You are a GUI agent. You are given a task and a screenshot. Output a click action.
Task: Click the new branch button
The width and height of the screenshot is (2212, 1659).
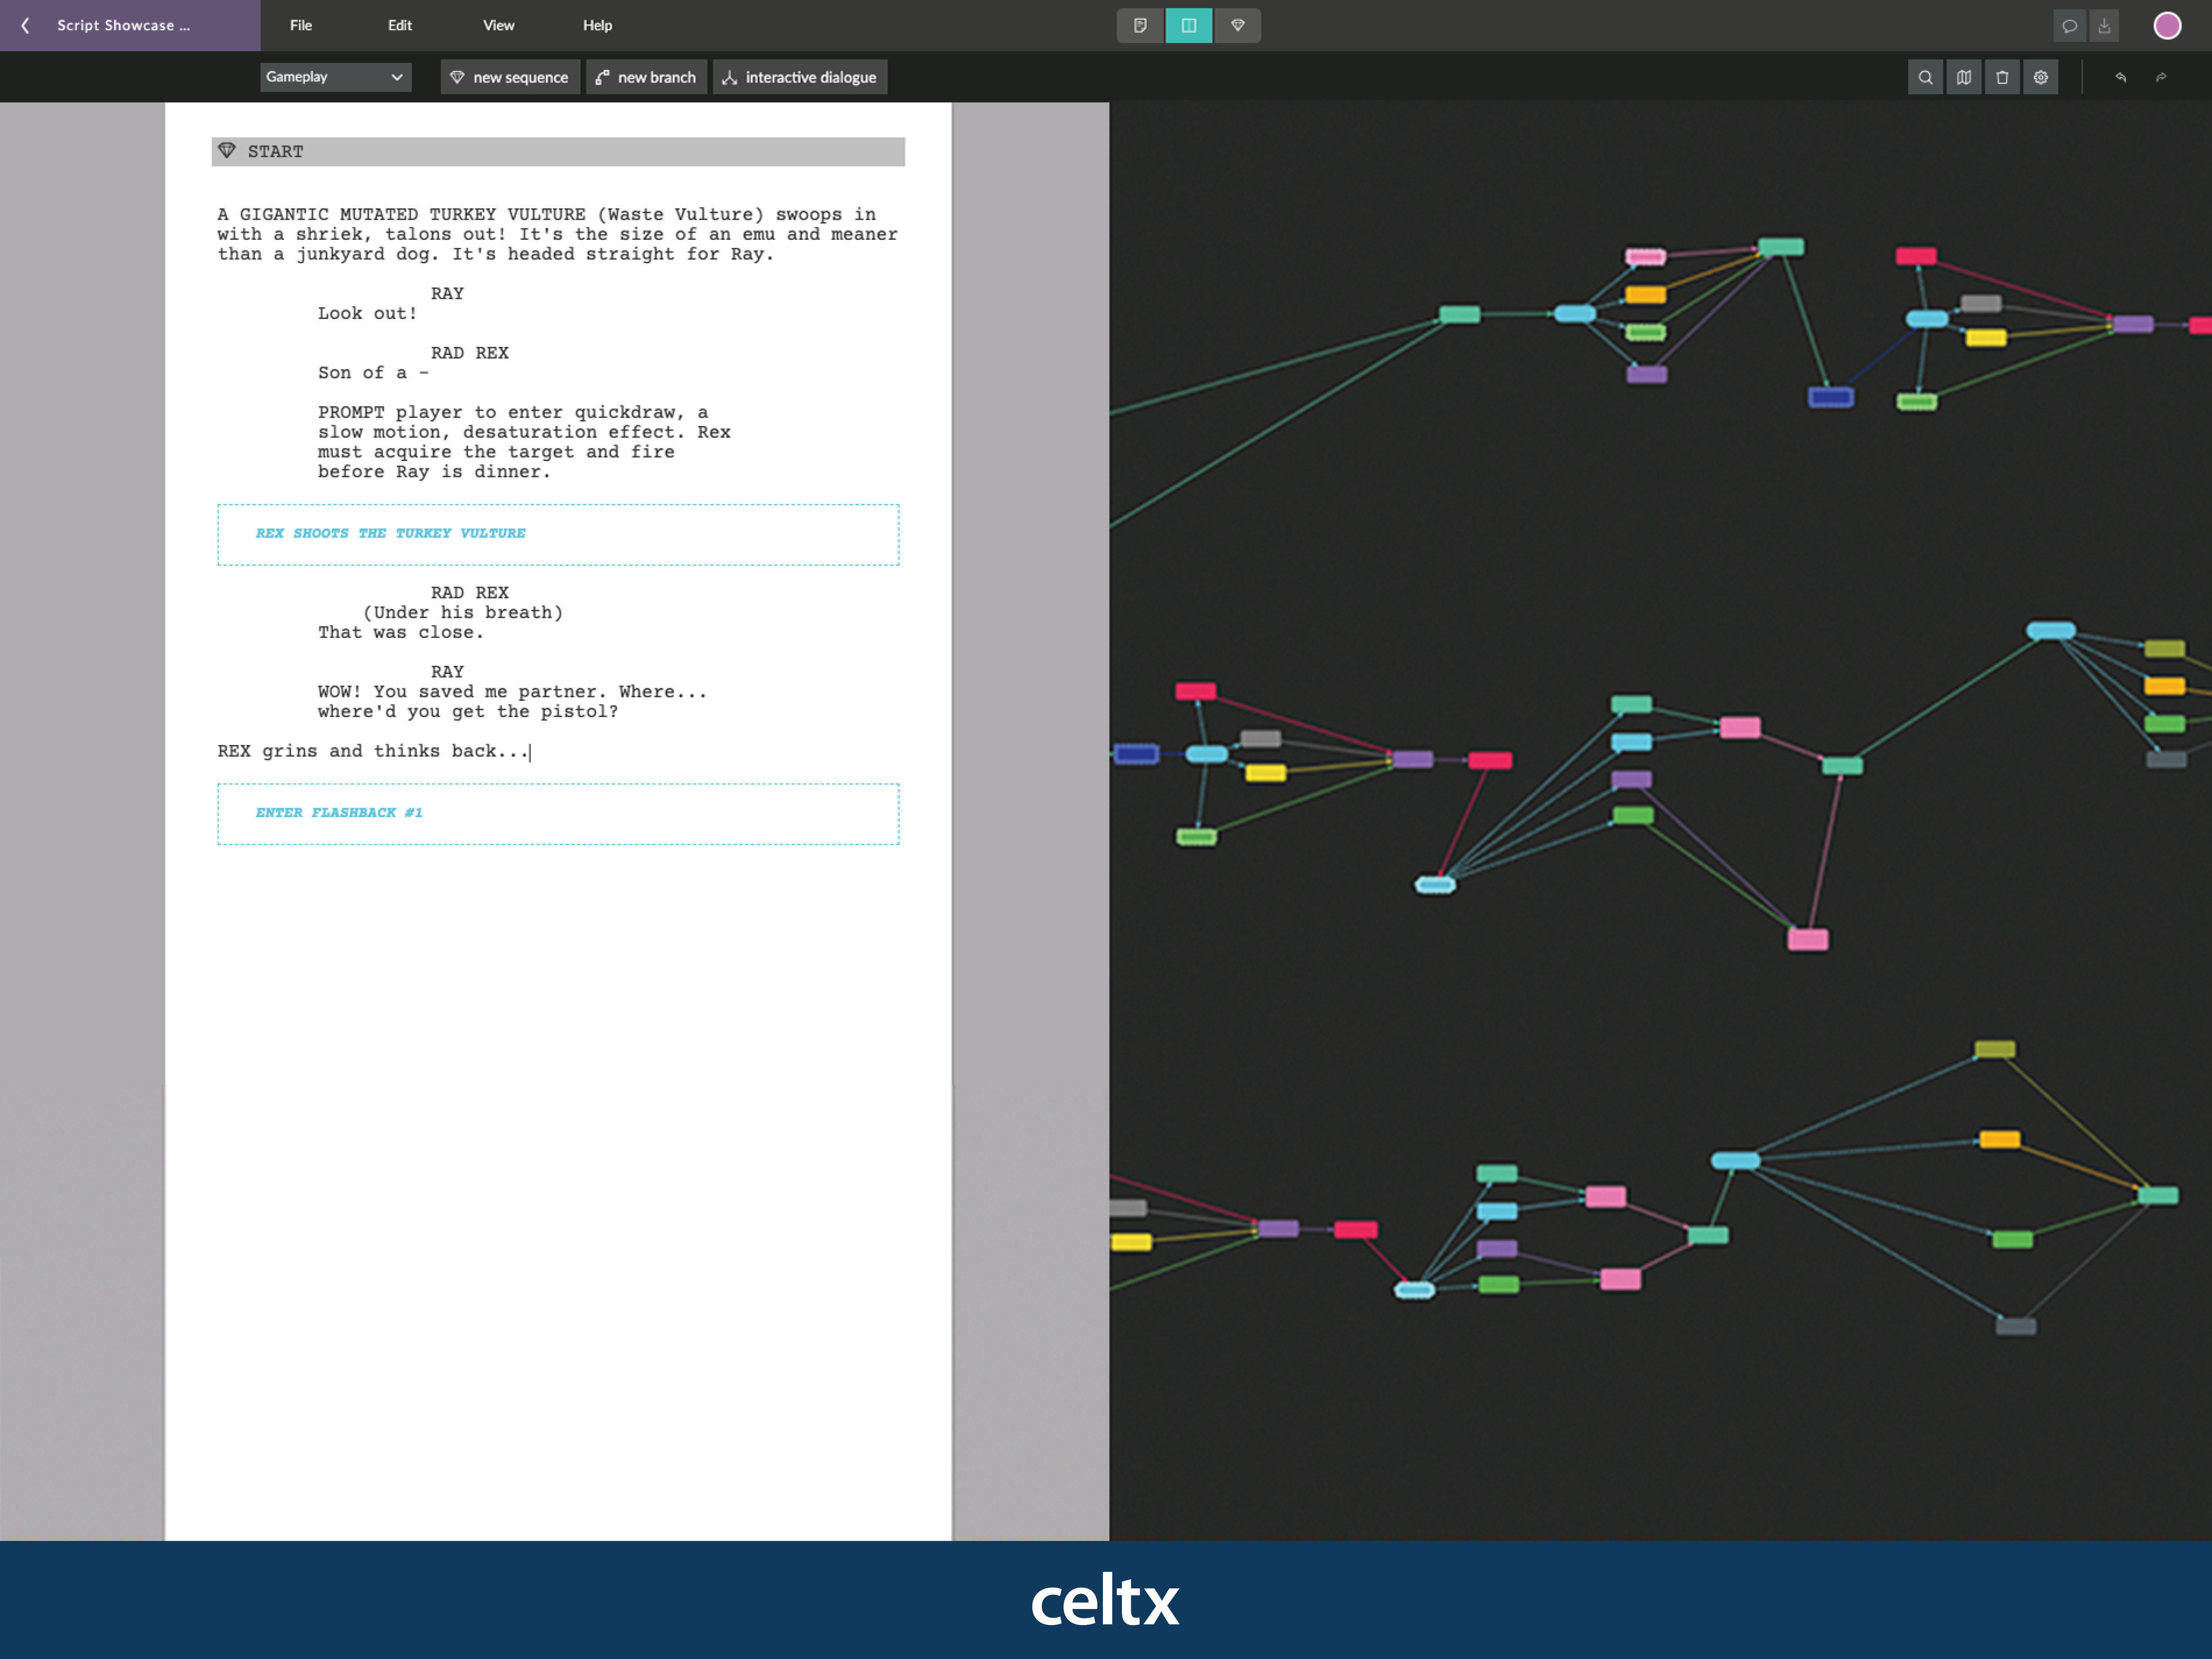646,77
